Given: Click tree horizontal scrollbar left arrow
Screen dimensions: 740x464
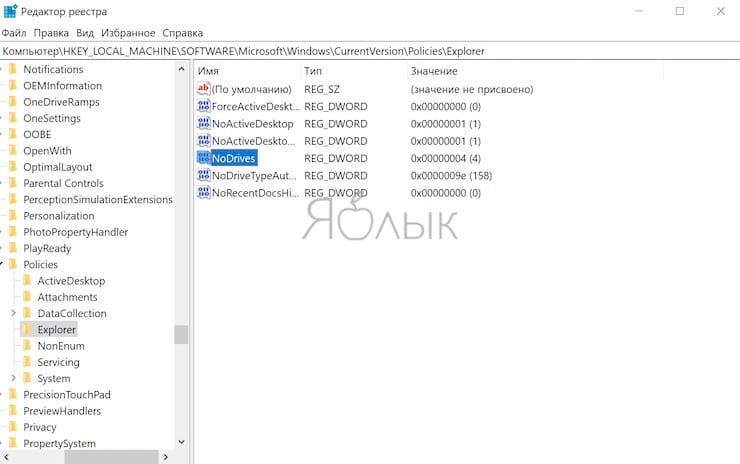Looking at the screenshot, I should [x=6, y=457].
